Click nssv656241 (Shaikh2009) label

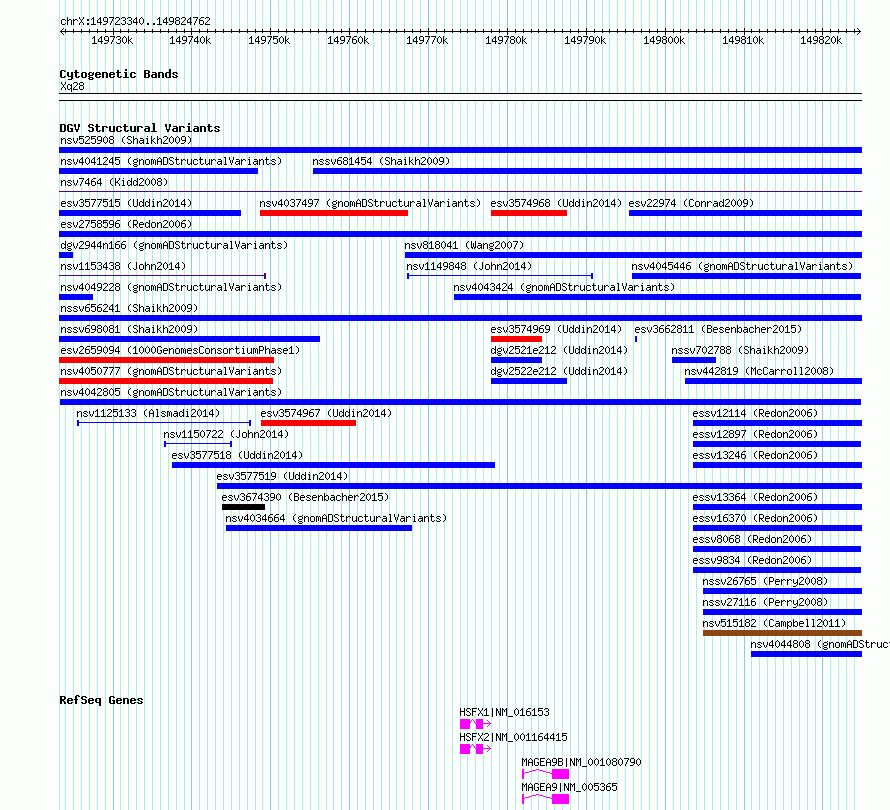tap(129, 308)
